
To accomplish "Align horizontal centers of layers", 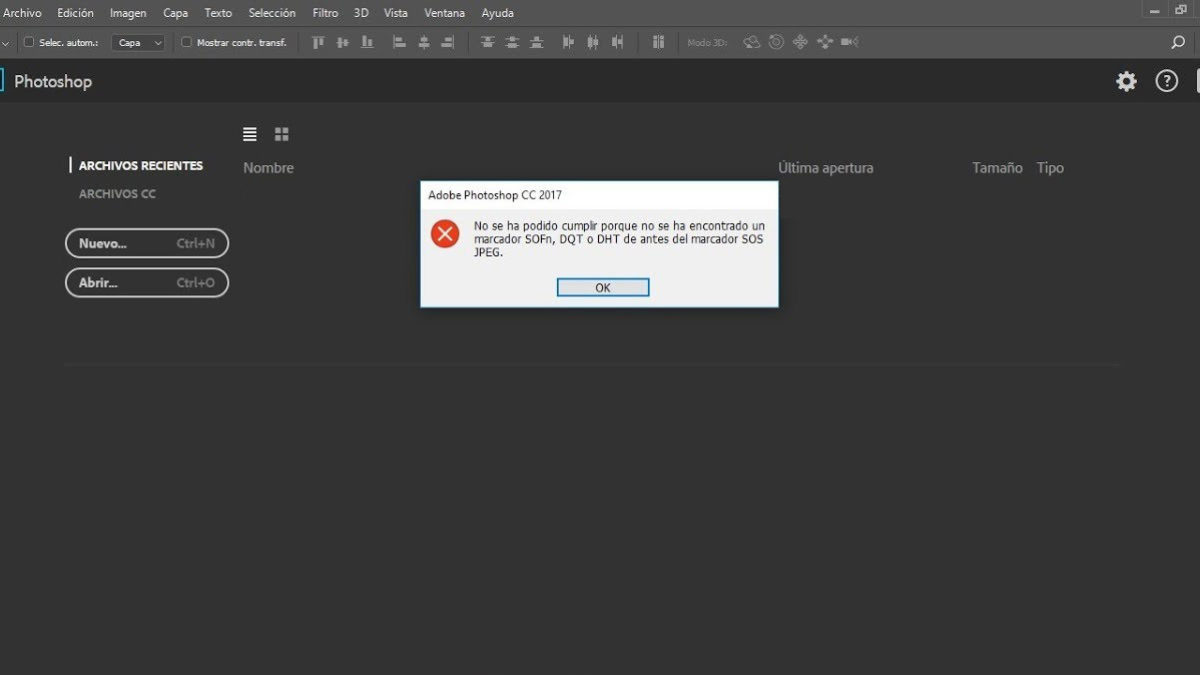I will click(423, 42).
